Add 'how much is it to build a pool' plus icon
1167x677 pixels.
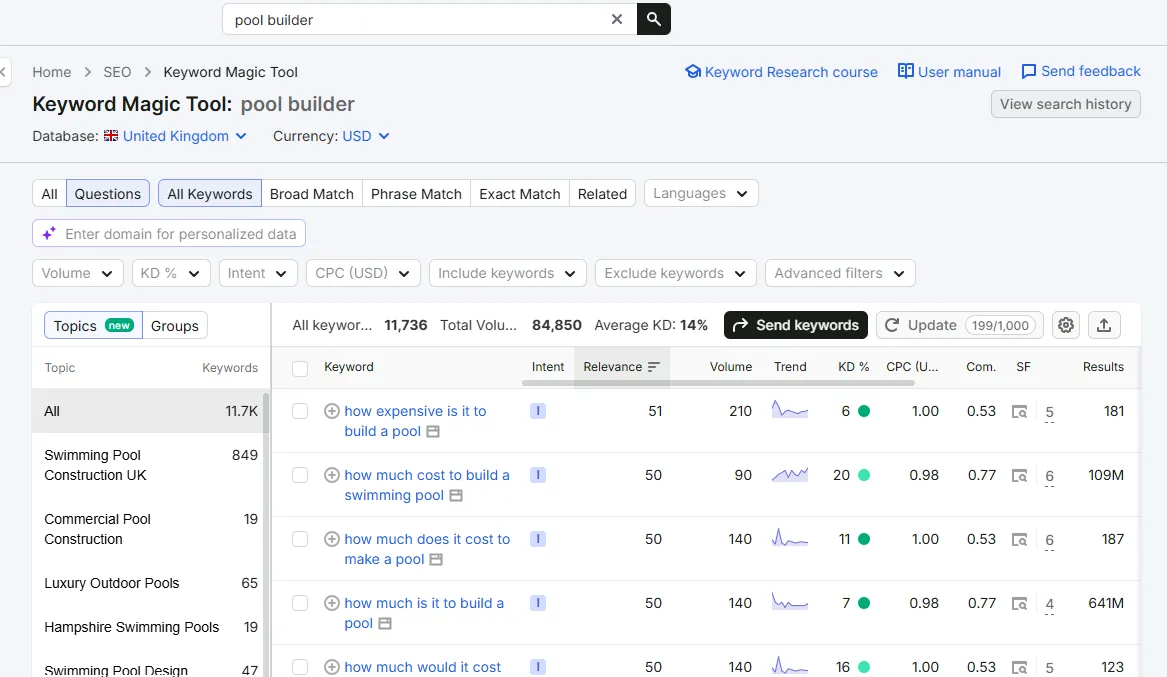coord(332,603)
